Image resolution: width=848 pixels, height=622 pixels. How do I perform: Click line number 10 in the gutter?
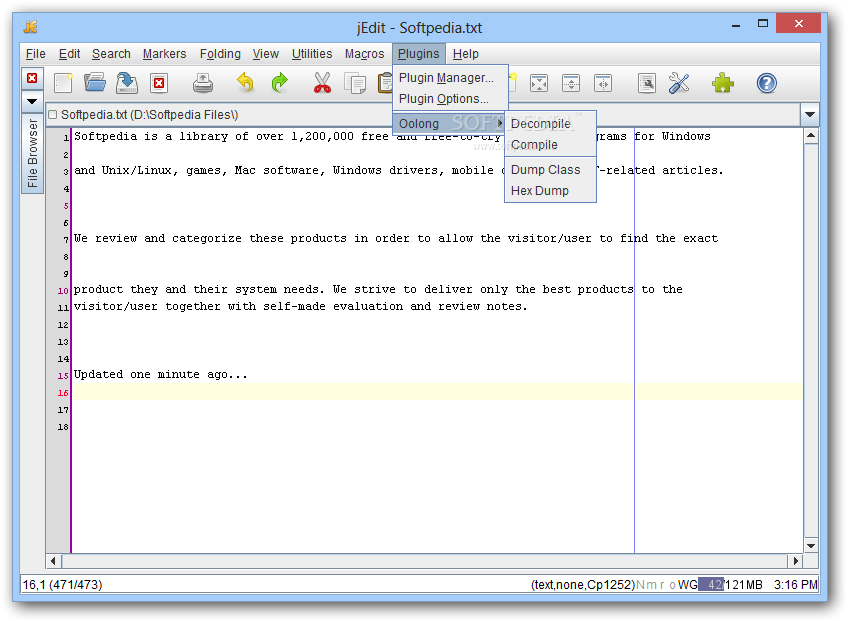pos(63,290)
